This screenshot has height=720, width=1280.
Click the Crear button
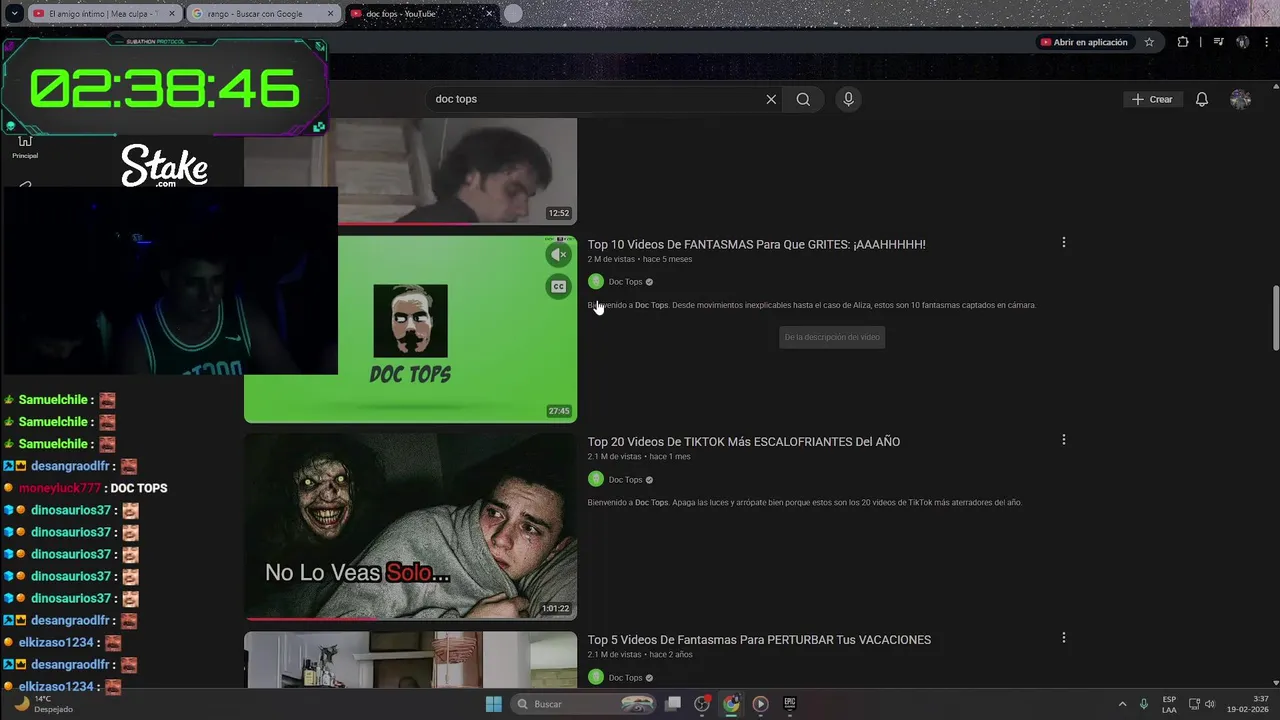click(x=1152, y=99)
